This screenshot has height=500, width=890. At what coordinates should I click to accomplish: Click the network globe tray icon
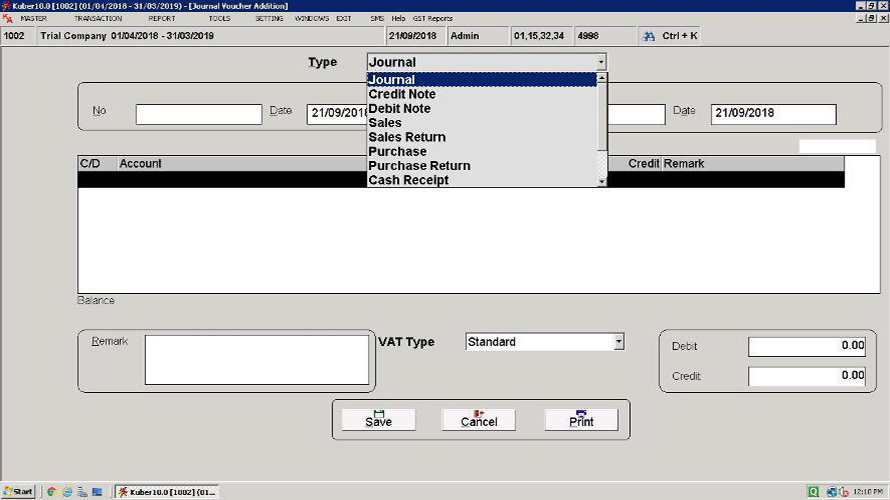point(832,491)
